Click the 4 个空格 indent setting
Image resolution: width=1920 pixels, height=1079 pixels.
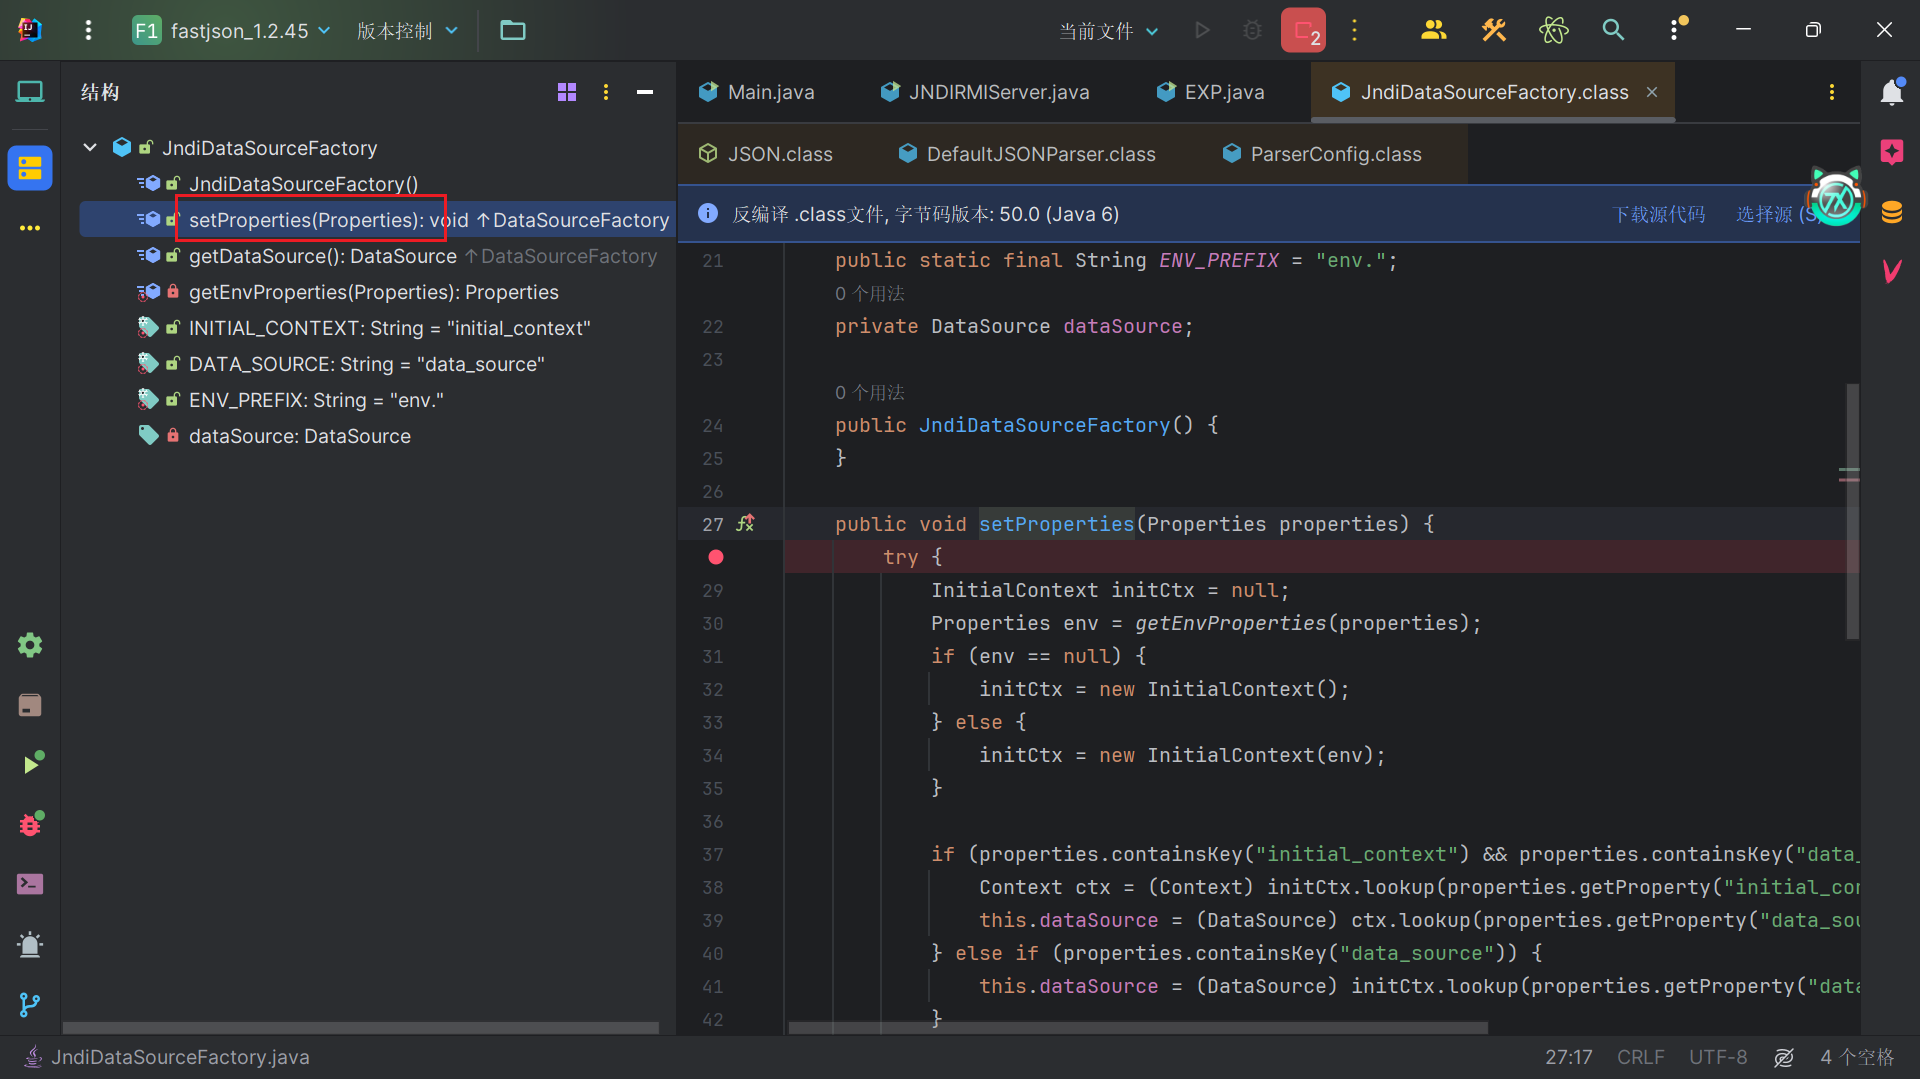click(1857, 1057)
